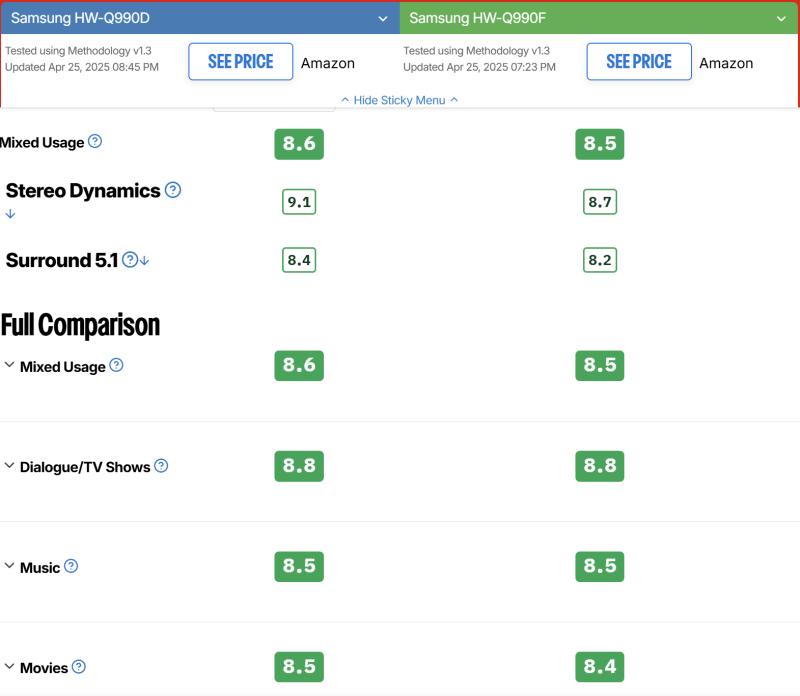Open Amazon link for HW-Q990D
Image resolution: width=800 pixels, height=696 pixels.
328,63
